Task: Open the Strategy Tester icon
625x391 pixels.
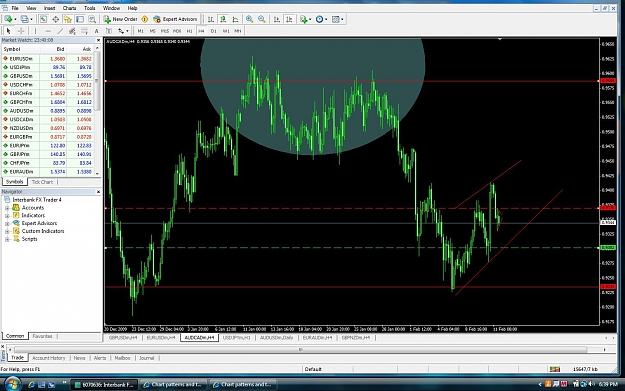Action: pos(92,19)
